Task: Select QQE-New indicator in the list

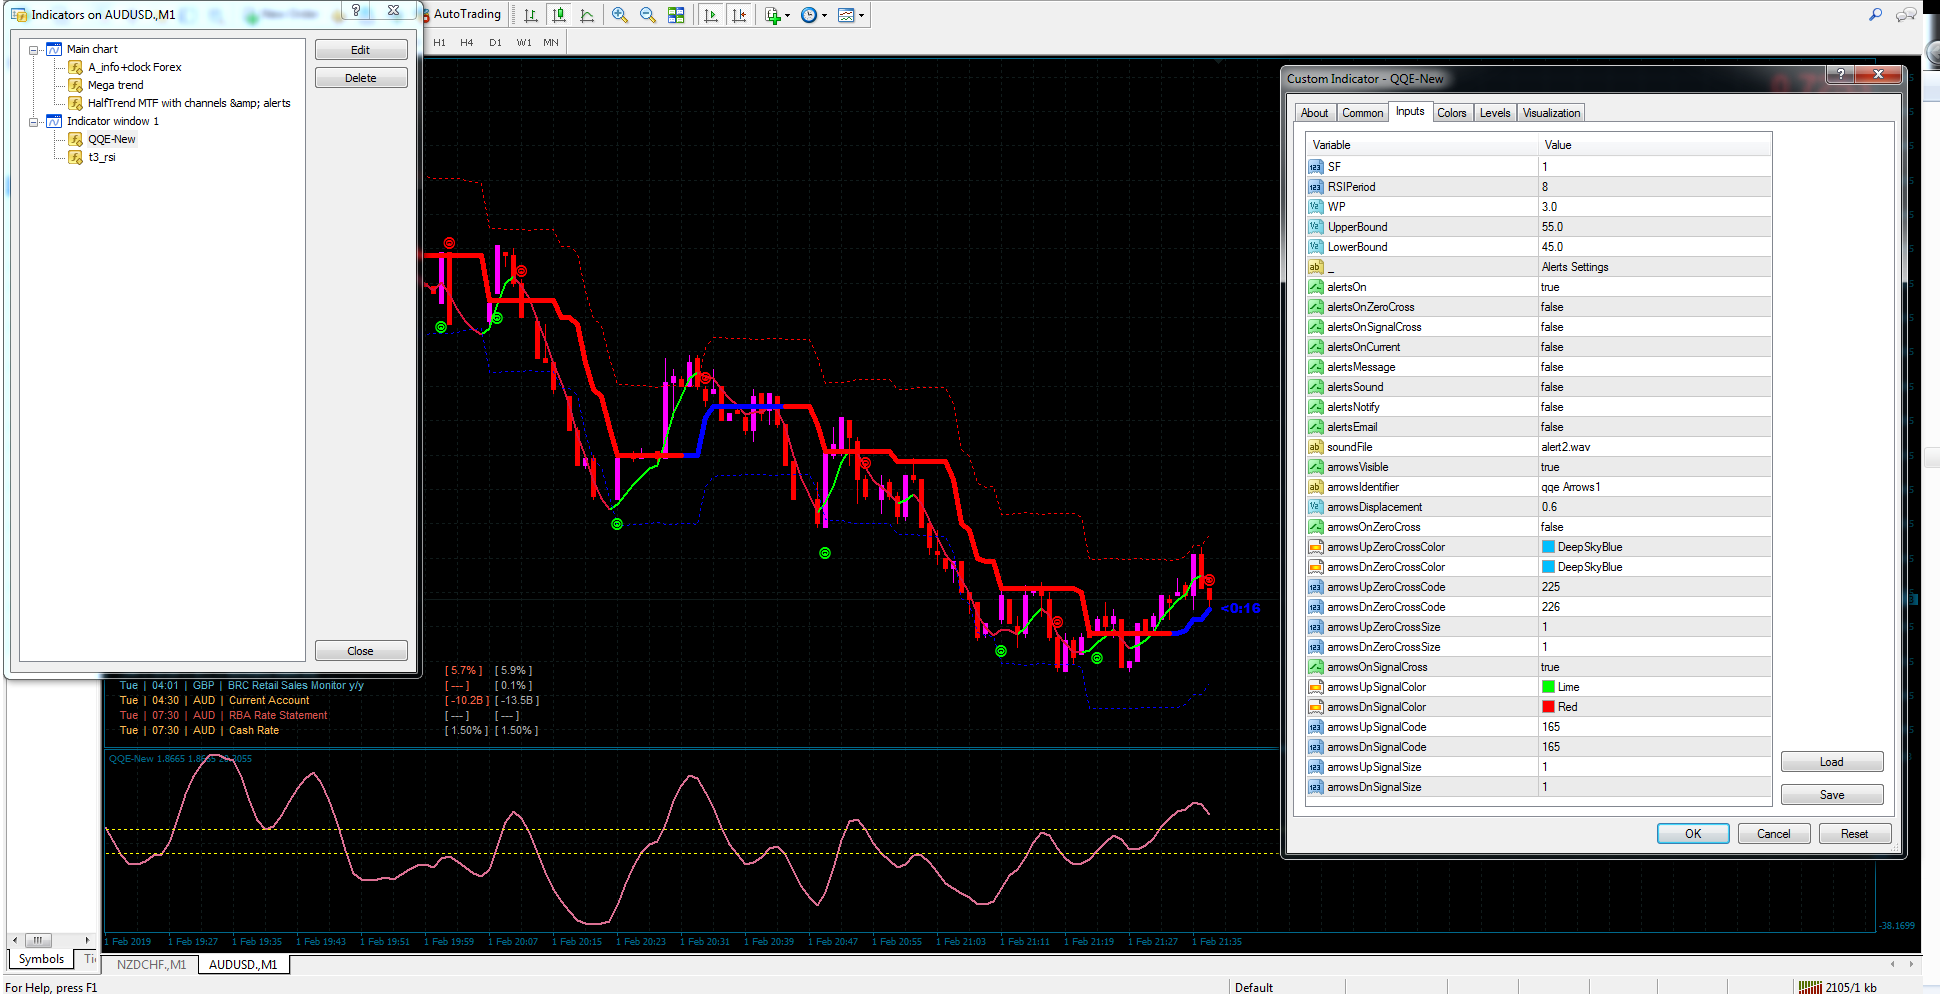Action: click(111, 139)
